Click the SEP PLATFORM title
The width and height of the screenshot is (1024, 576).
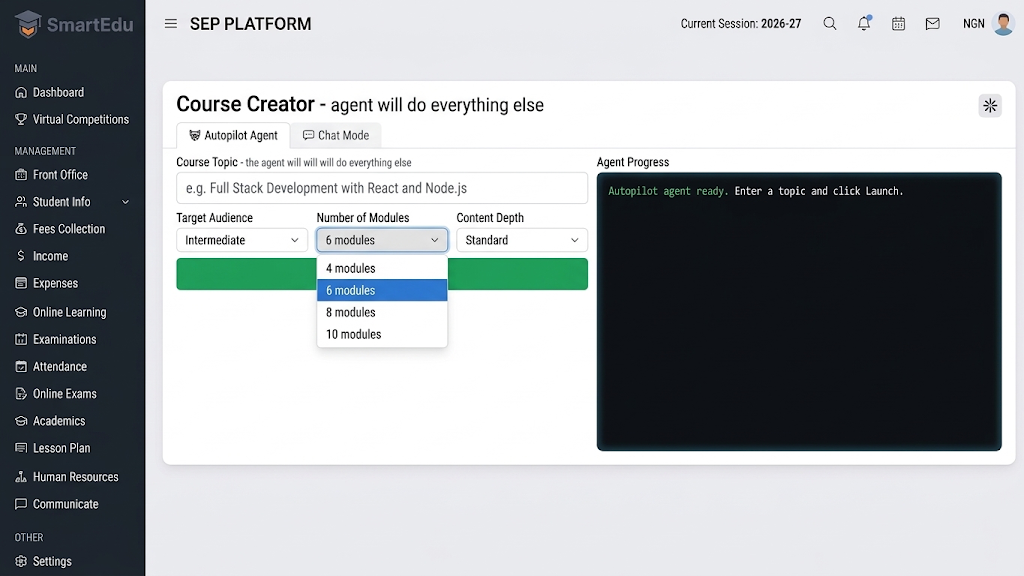pos(251,24)
